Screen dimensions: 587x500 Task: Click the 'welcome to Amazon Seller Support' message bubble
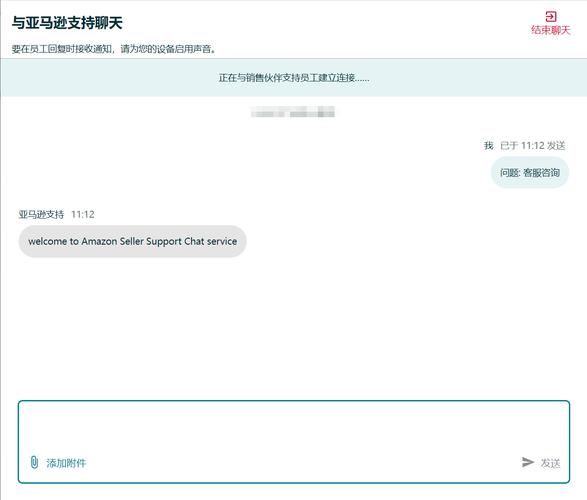point(133,241)
